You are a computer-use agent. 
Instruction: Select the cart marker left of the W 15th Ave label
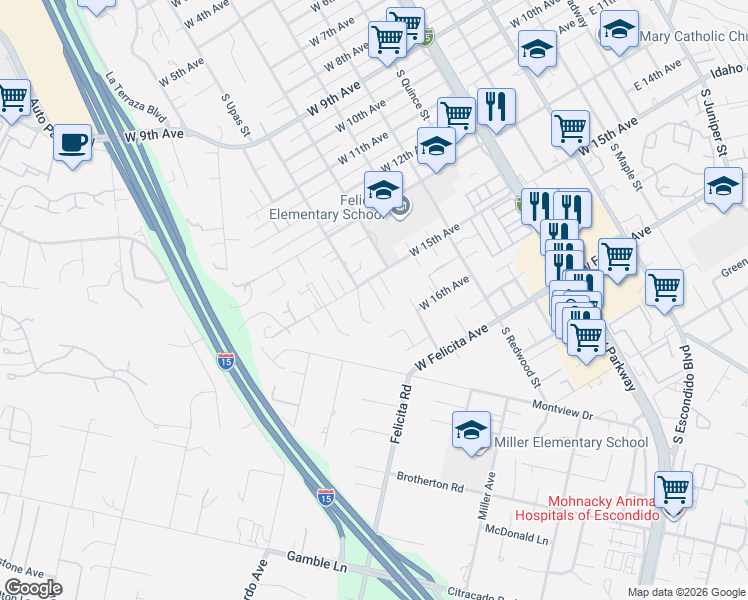(570, 130)
